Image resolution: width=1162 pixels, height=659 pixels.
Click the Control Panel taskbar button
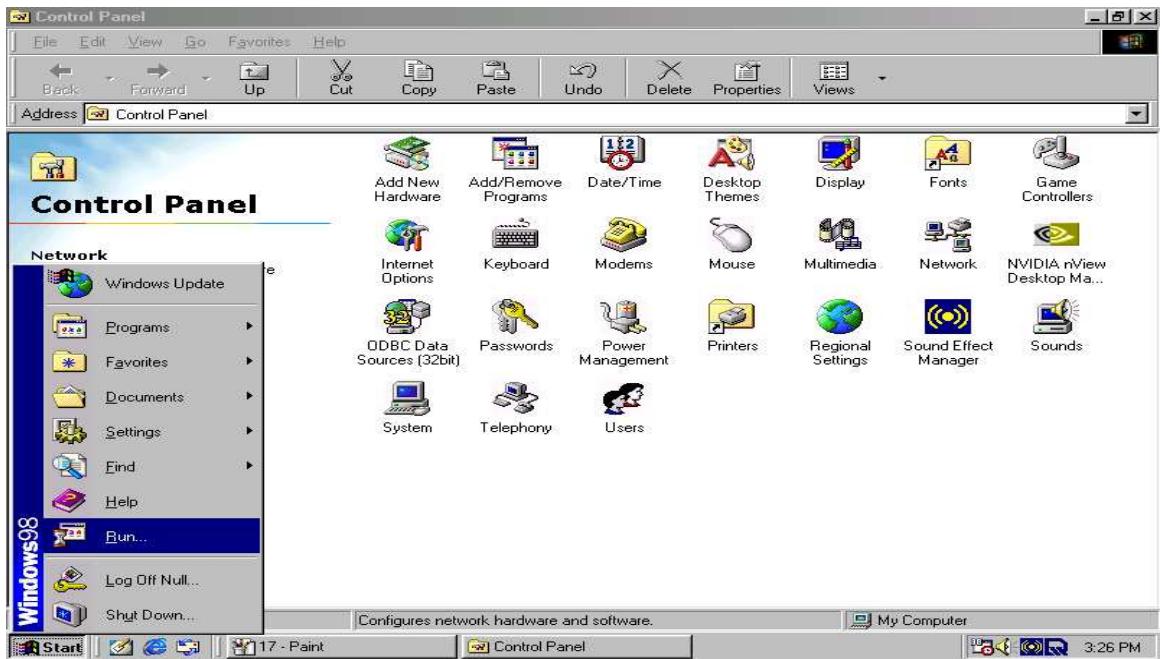575,646
